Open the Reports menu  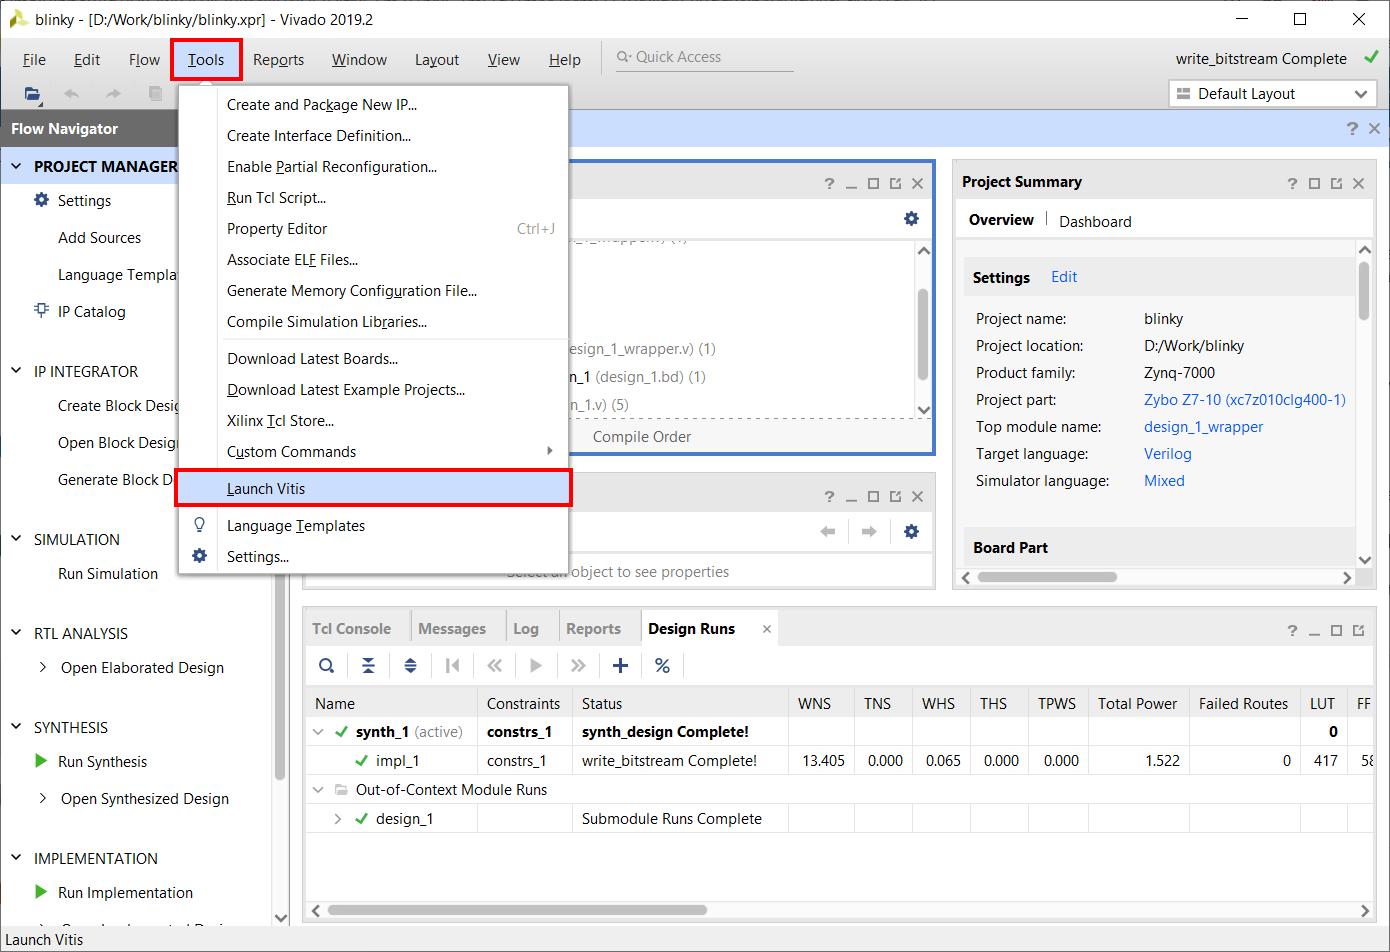point(278,60)
